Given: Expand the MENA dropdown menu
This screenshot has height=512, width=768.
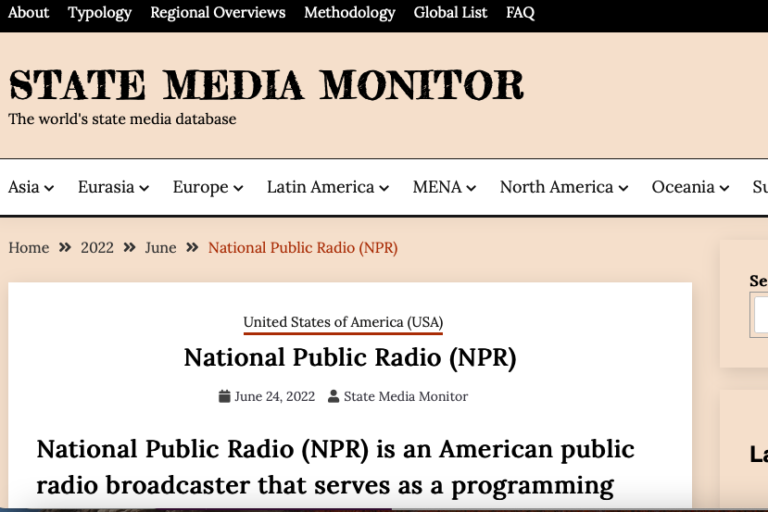Looking at the screenshot, I should click(444, 187).
